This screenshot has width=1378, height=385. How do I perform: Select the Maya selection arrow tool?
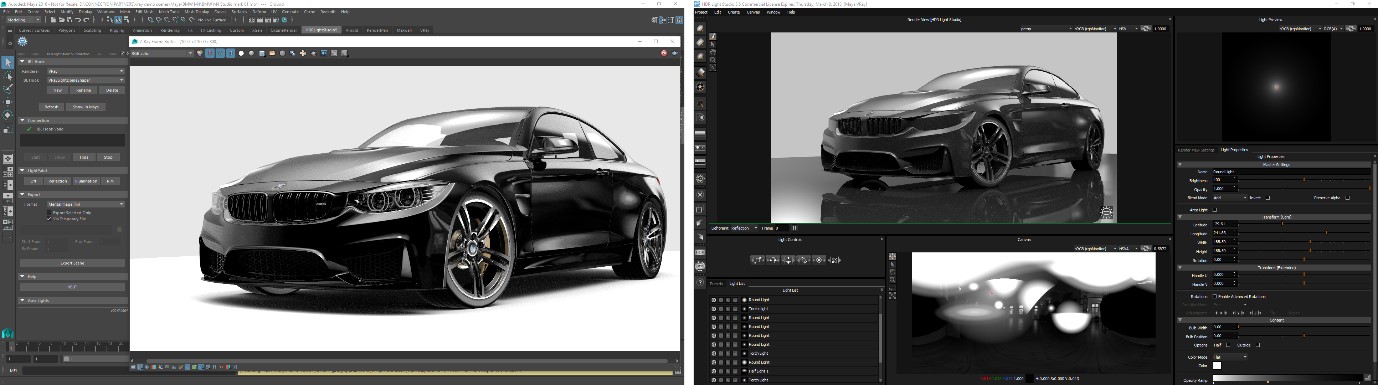(x=8, y=62)
